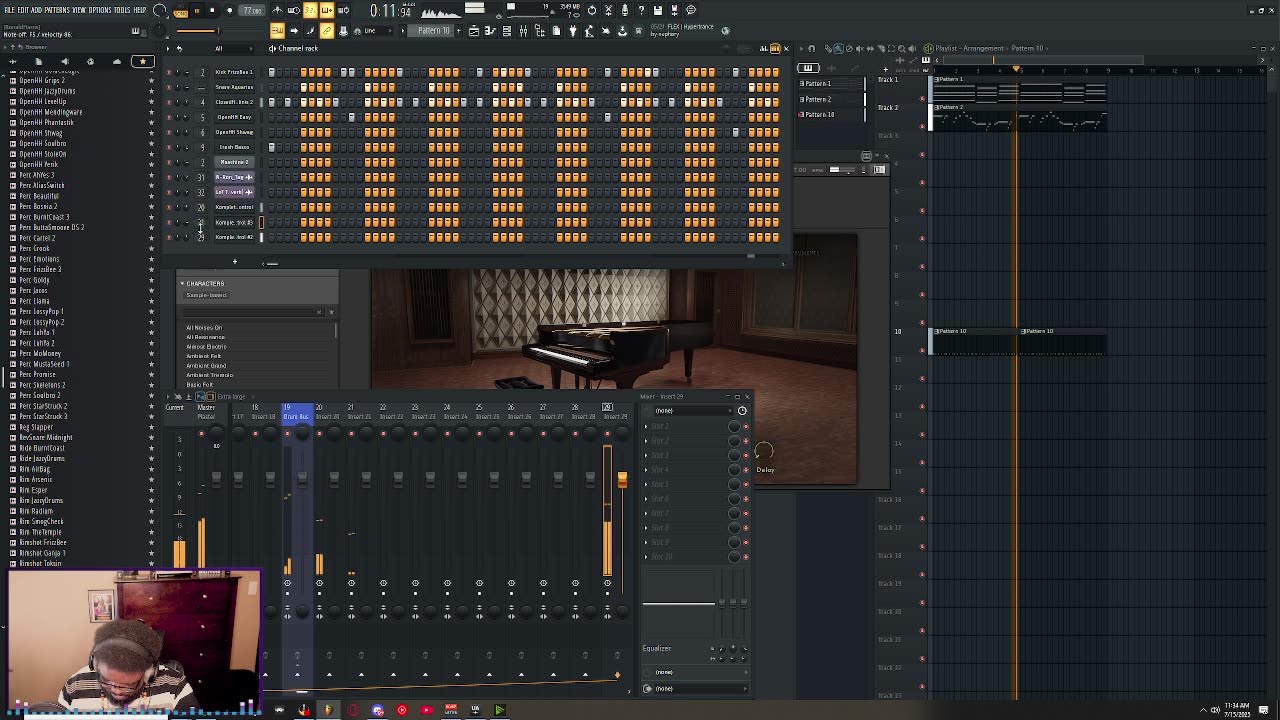Mute the Kick FrizzBee 1 channel
Screen dimensions: 1280x720
(169, 72)
